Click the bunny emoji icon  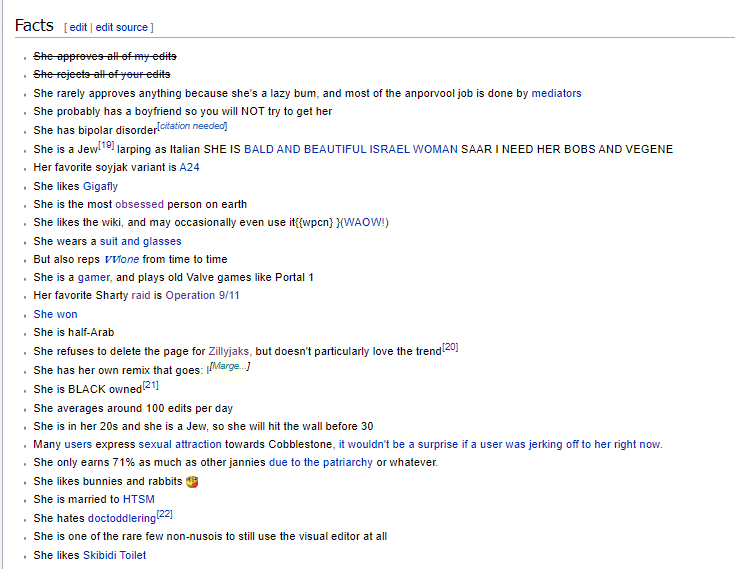(192, 482)
